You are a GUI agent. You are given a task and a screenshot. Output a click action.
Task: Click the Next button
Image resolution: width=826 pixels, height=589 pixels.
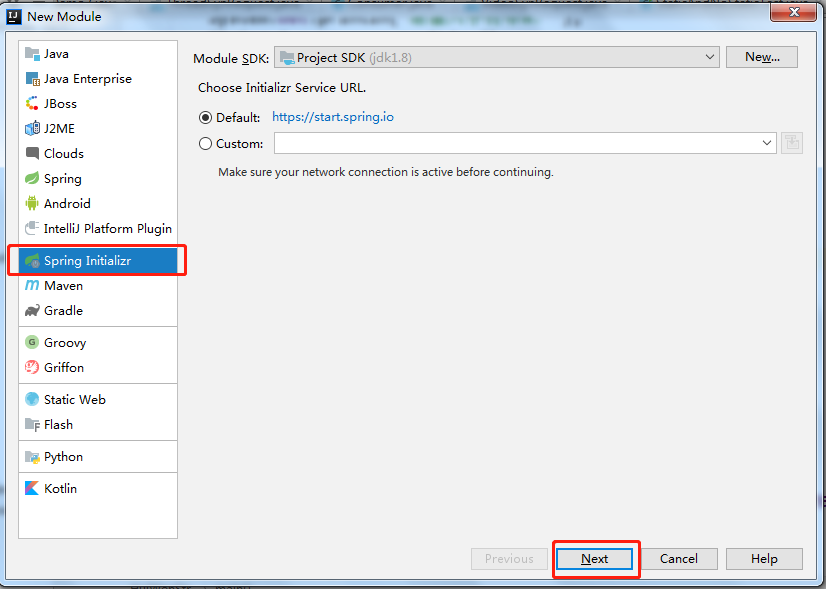pos(595,559)
